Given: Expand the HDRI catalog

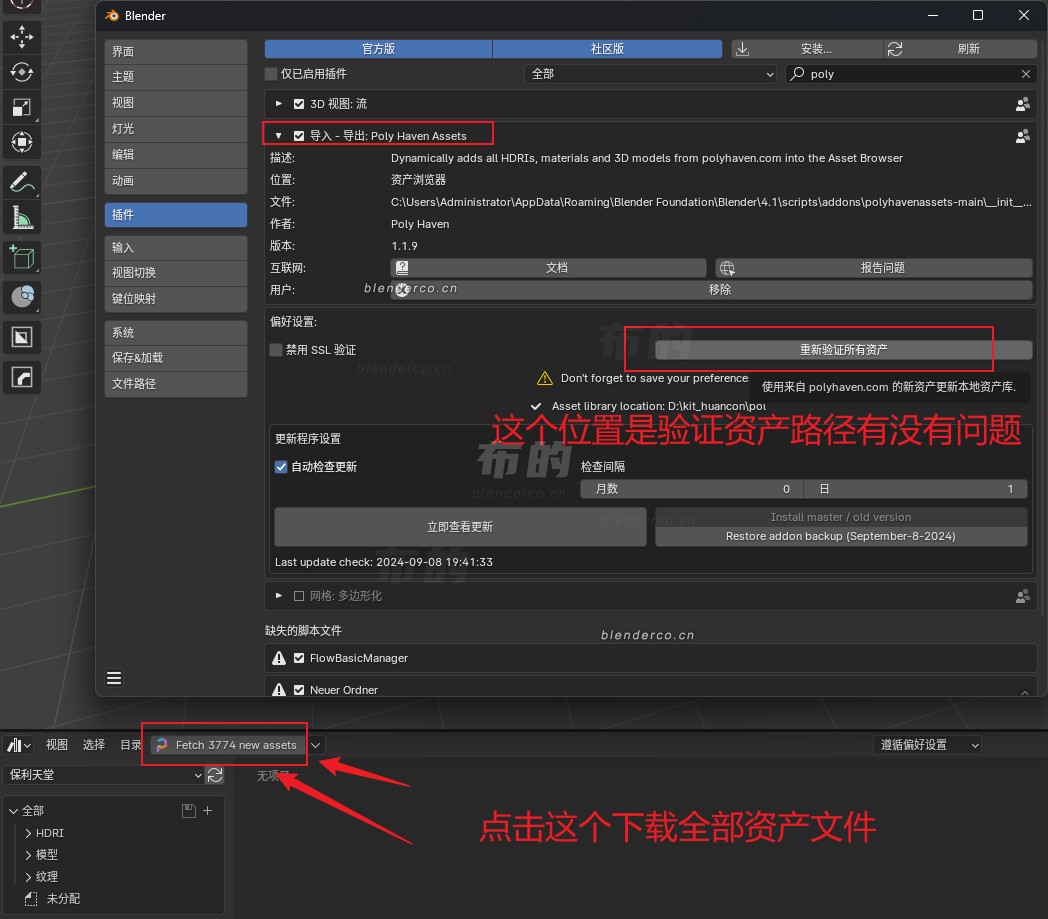Looking at the screenshot, I should (28, 833).
